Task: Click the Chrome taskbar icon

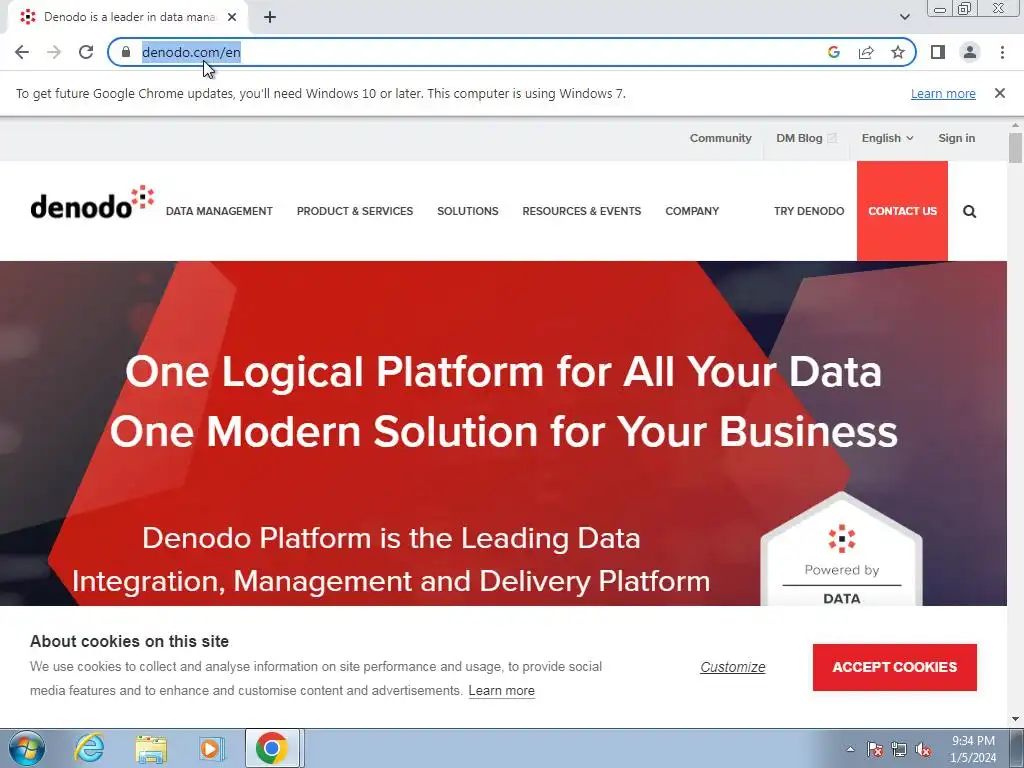Action: (x=272, y=748)
